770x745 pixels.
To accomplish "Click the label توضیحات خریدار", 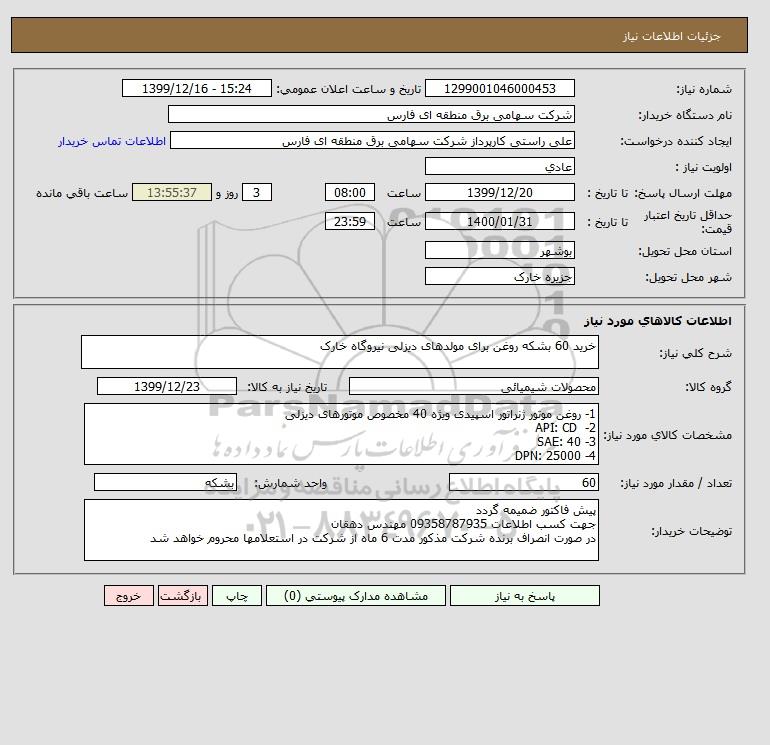I will coord(691,531).
